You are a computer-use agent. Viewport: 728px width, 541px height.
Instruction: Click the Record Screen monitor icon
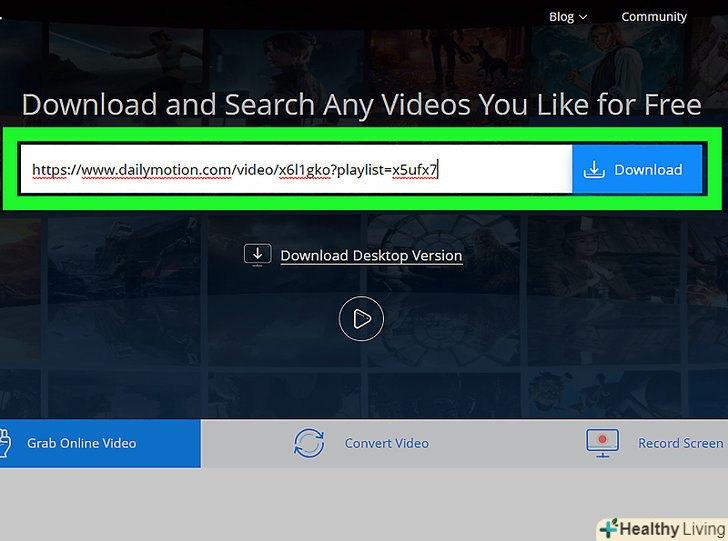coord(602,443)
